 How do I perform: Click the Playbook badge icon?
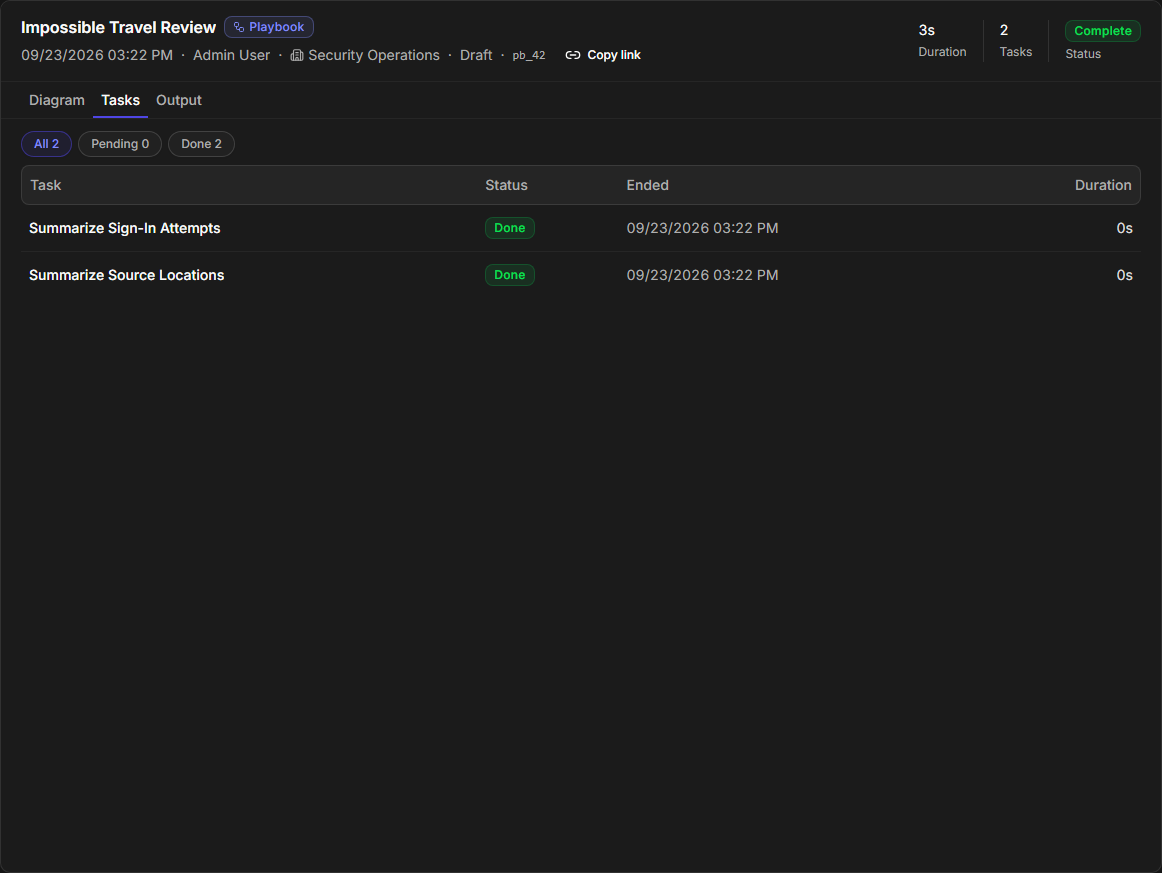239,27
